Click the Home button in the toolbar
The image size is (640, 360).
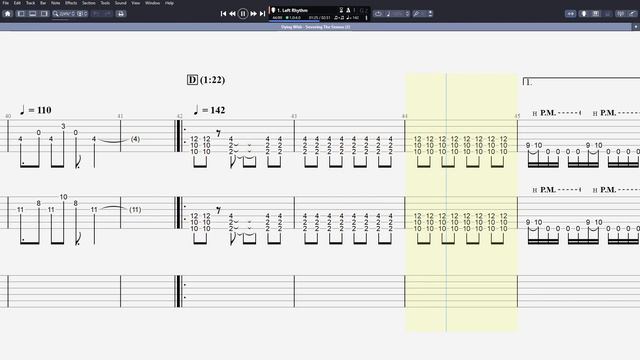click(x=7, y=13)
